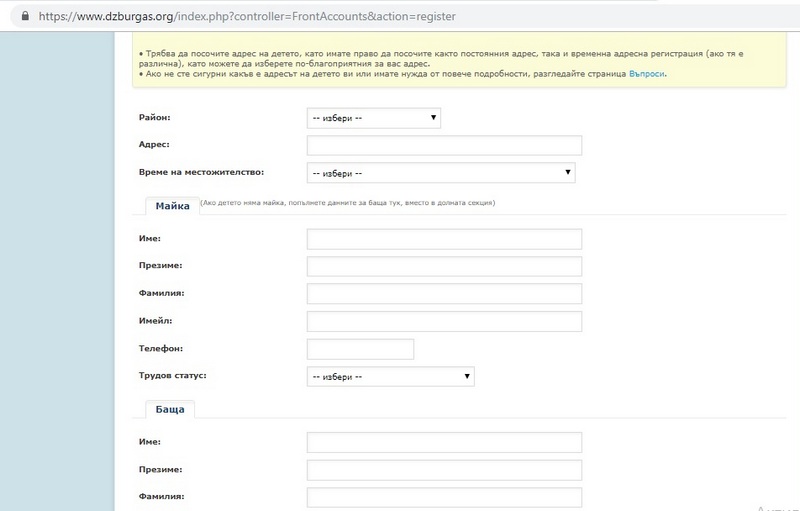The width and height of the screenshot is (800, 511).
Task: Select the Баща tab header
Action: tap(170, 410)
